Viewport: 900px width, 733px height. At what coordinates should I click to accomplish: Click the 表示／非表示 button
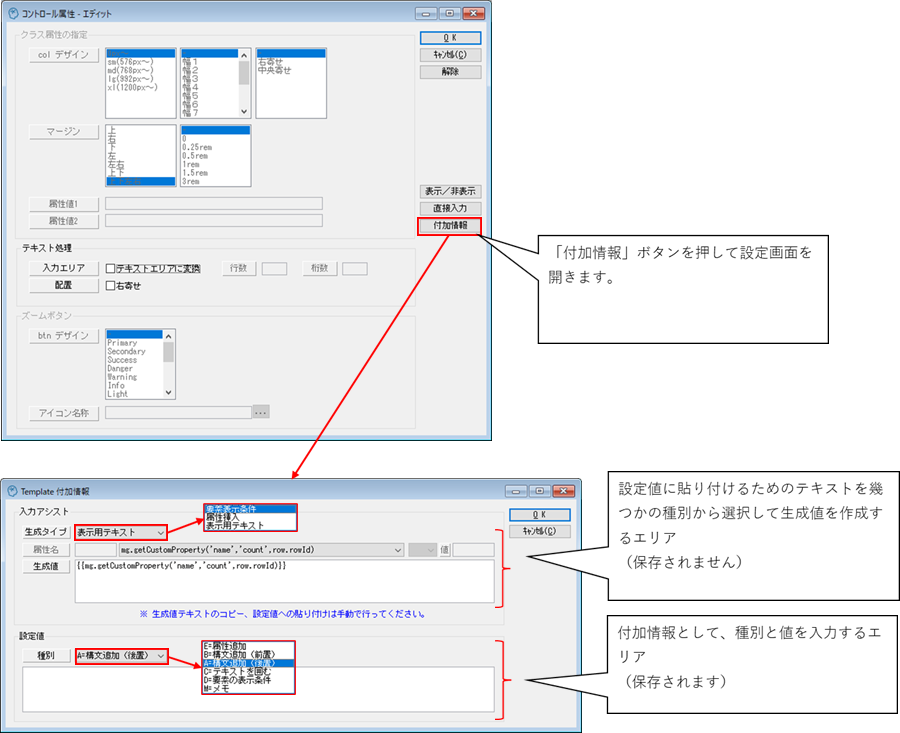point(449,191)
